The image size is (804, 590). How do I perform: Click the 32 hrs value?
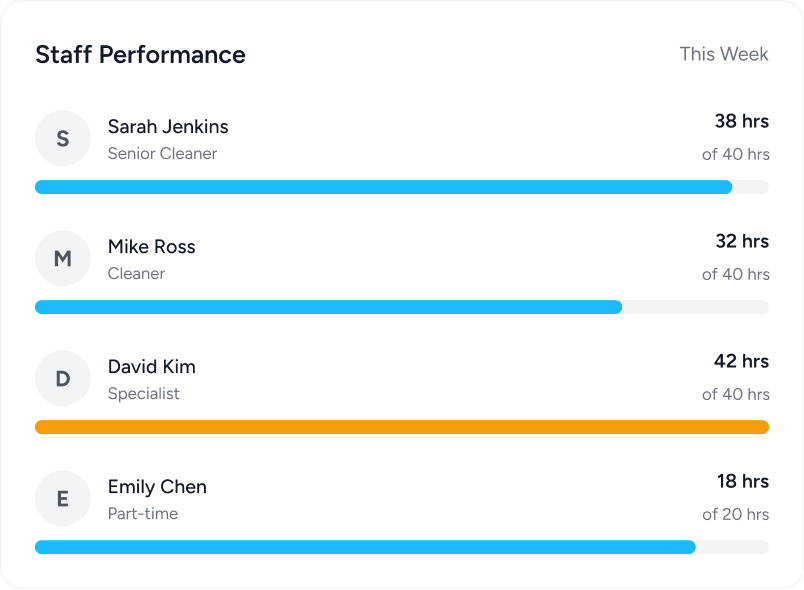pyautogui.click(x=741, y=241)
